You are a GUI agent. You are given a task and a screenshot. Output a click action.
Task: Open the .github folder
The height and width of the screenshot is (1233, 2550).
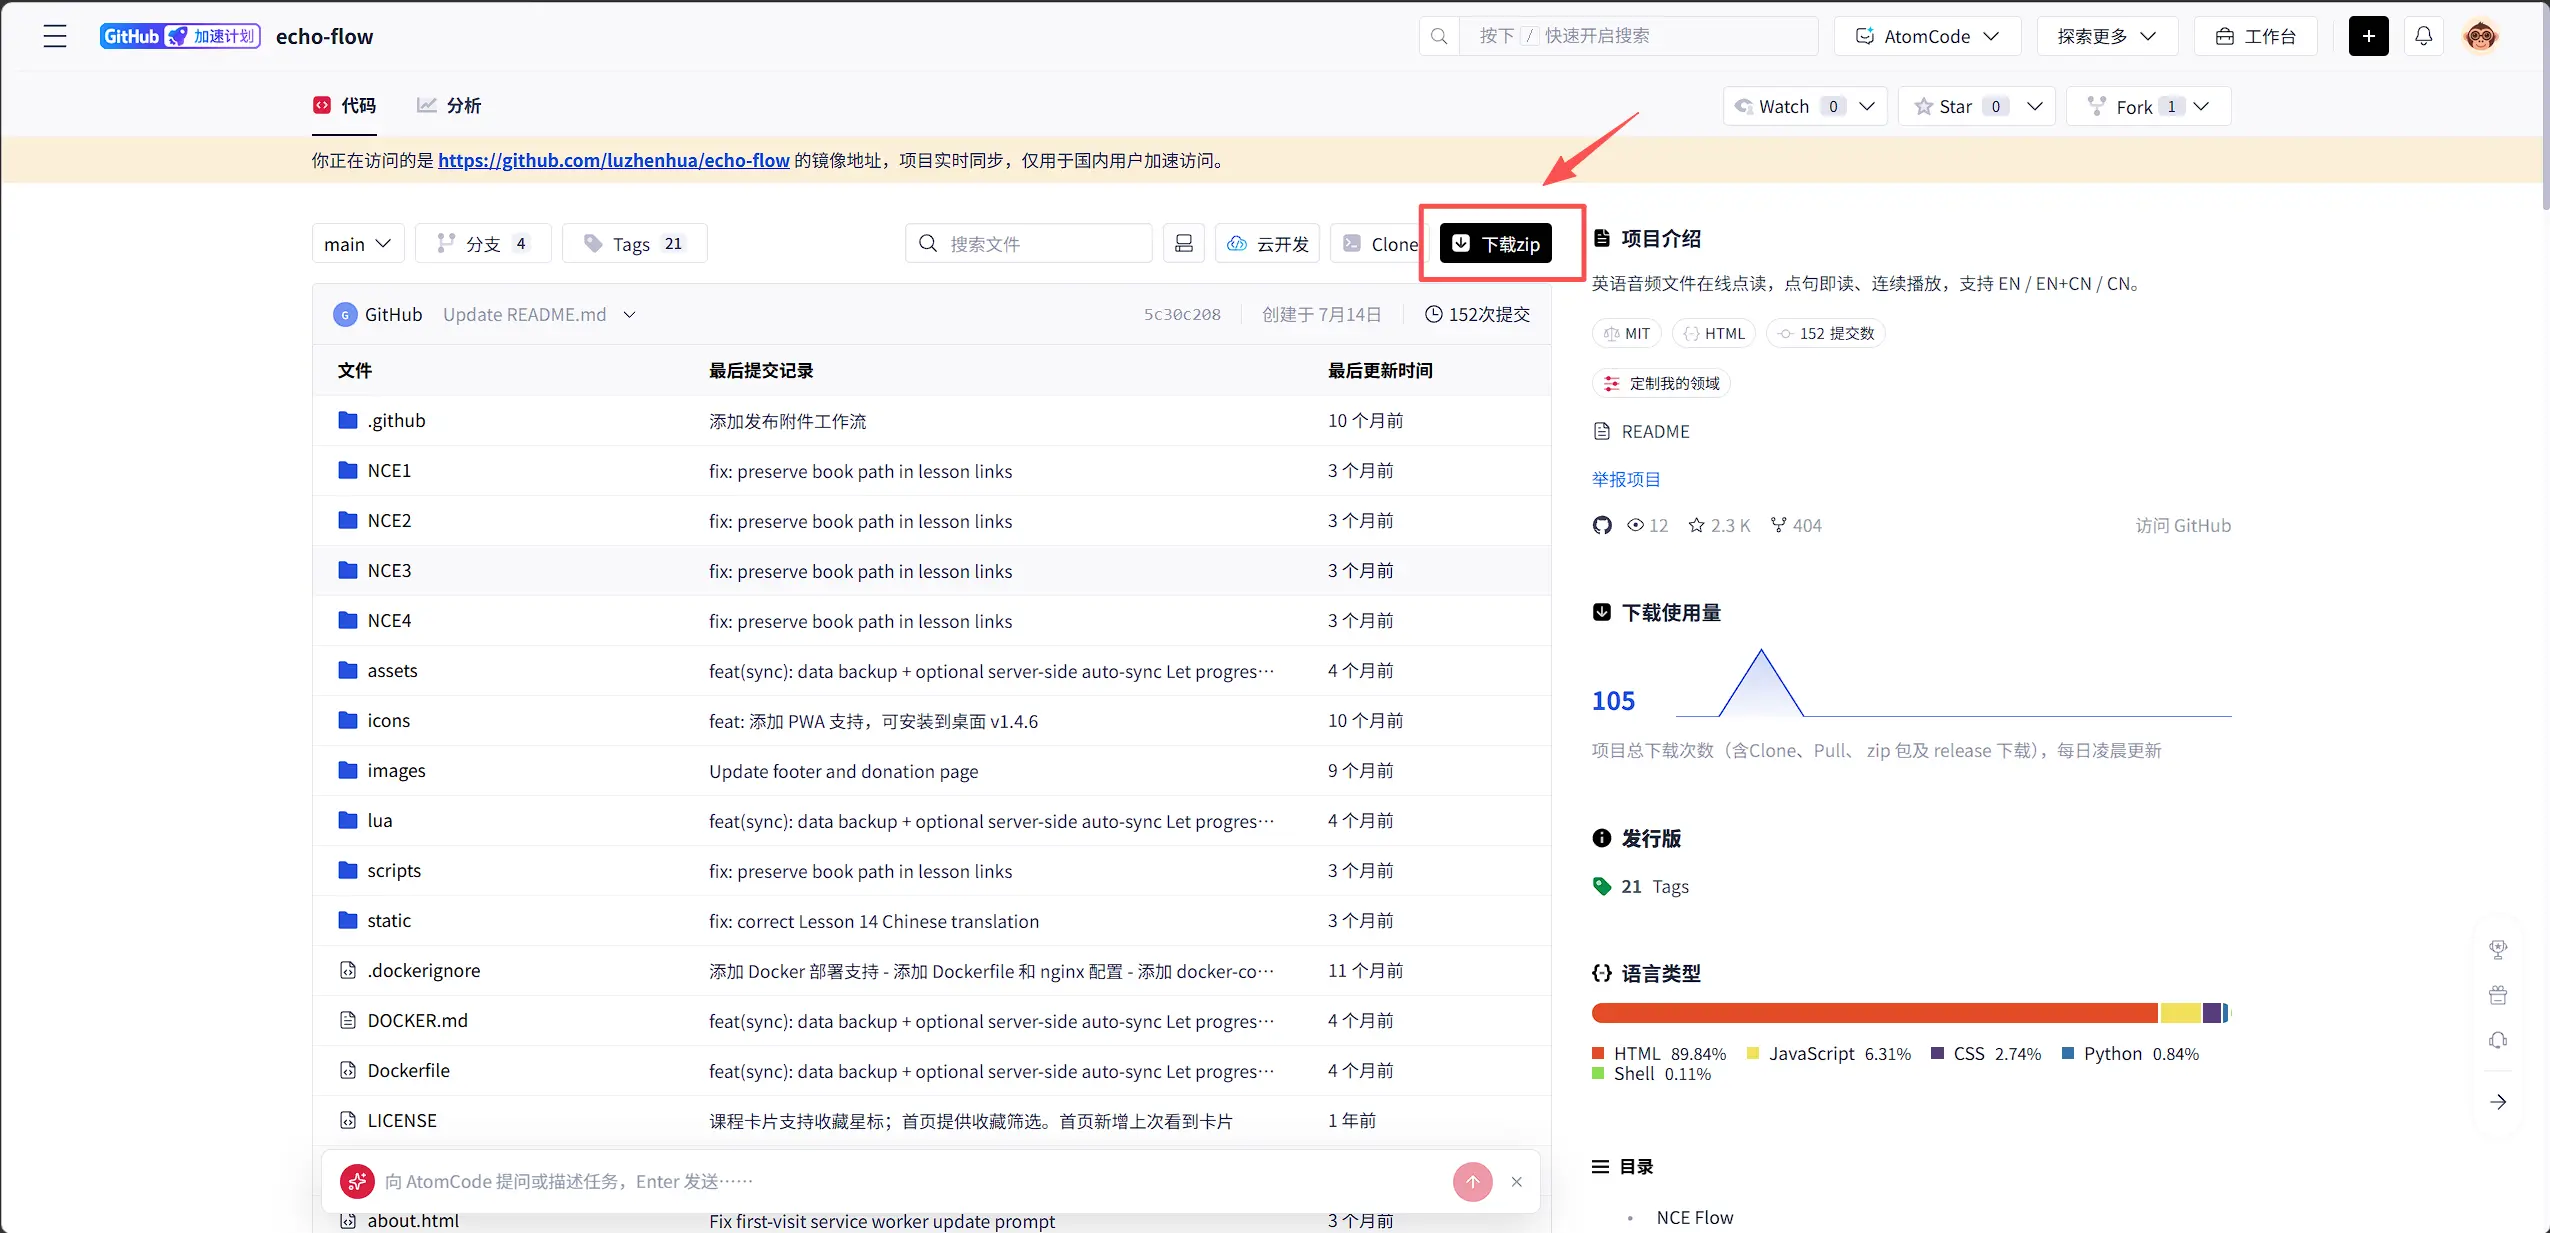pyautogui.click(x=396, y=421)
